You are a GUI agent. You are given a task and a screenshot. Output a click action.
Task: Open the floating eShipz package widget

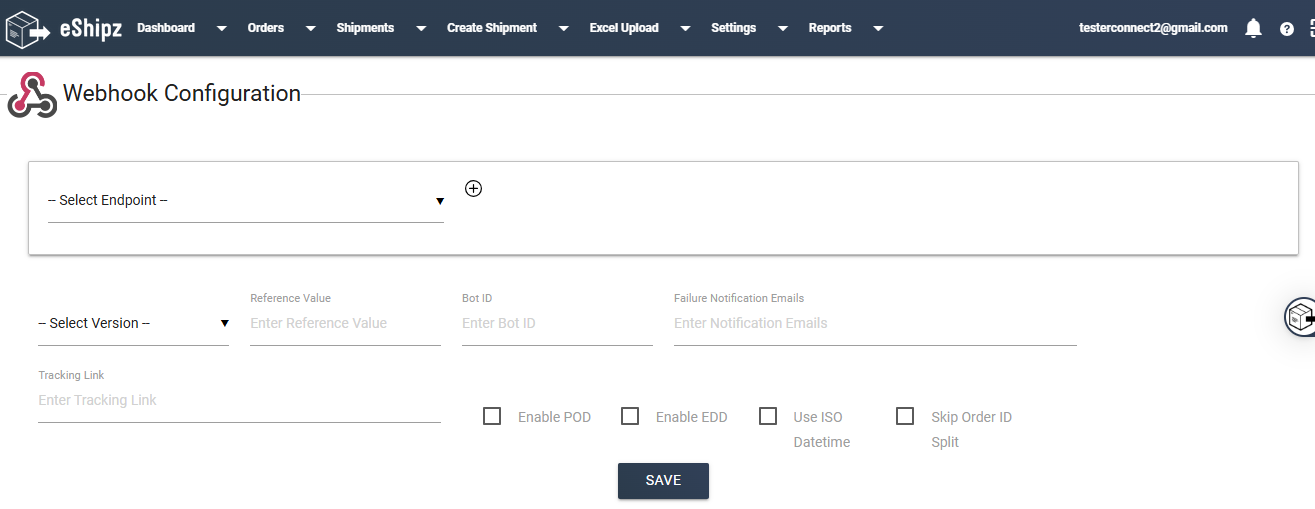click(1300, 317)
